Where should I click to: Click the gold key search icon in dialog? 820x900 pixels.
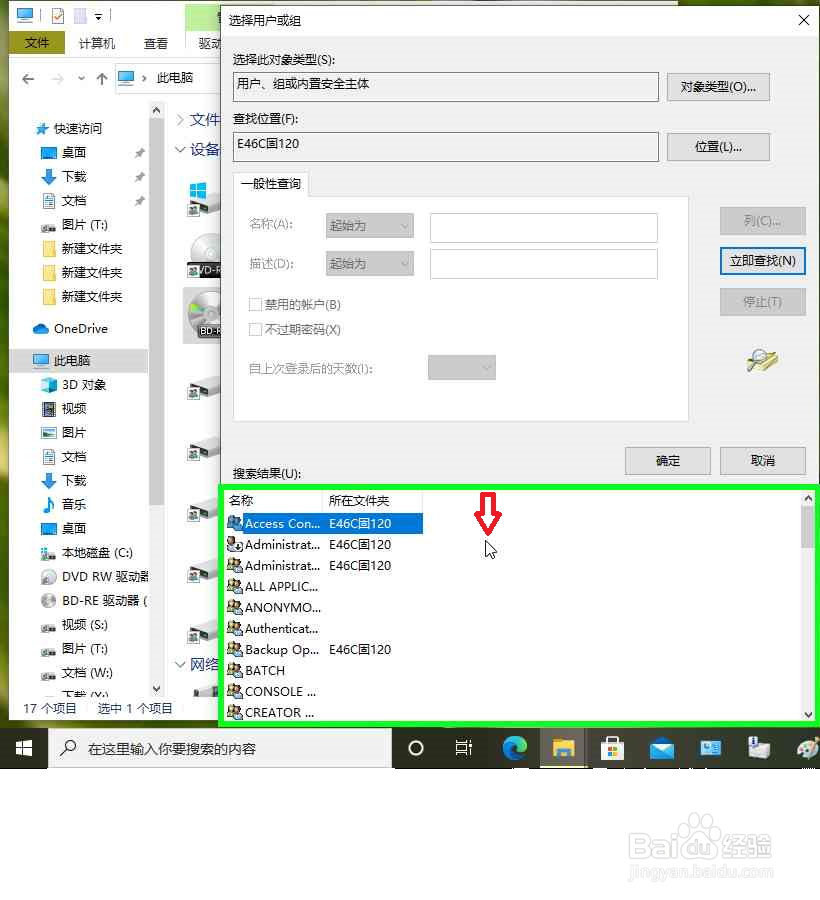(x=763, y=361)
